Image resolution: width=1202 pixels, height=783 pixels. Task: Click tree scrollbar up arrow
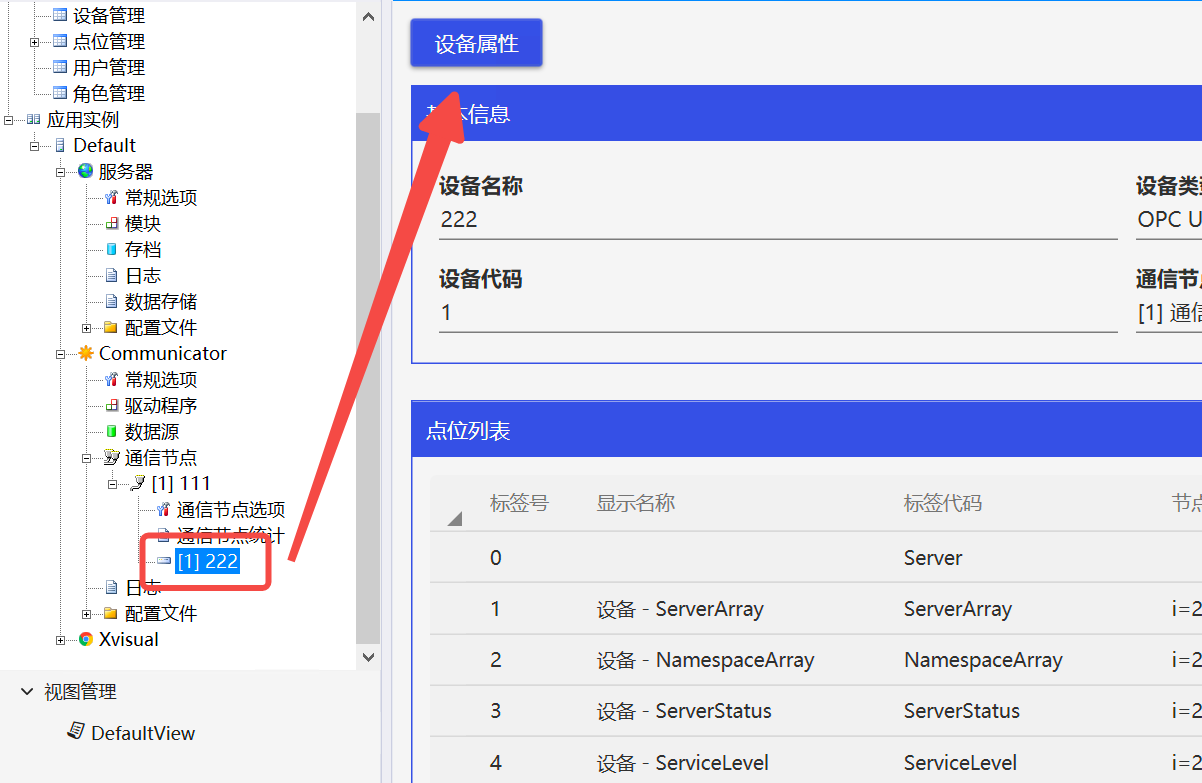tap(368, 16)
